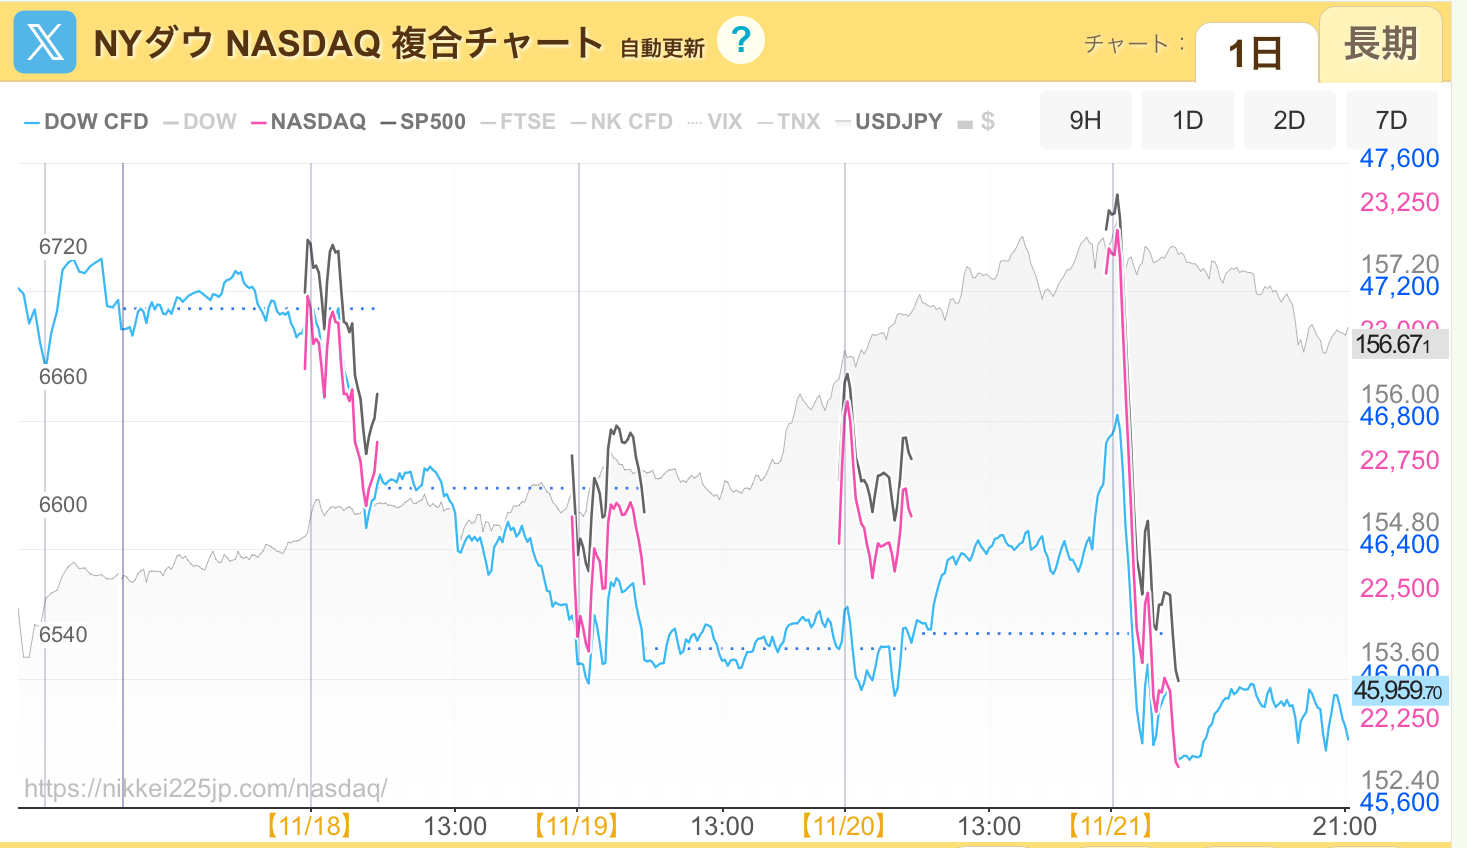Click the X (Twitter) share icon
Viewport: 1467px width, 848px height.
coord(45,43)
